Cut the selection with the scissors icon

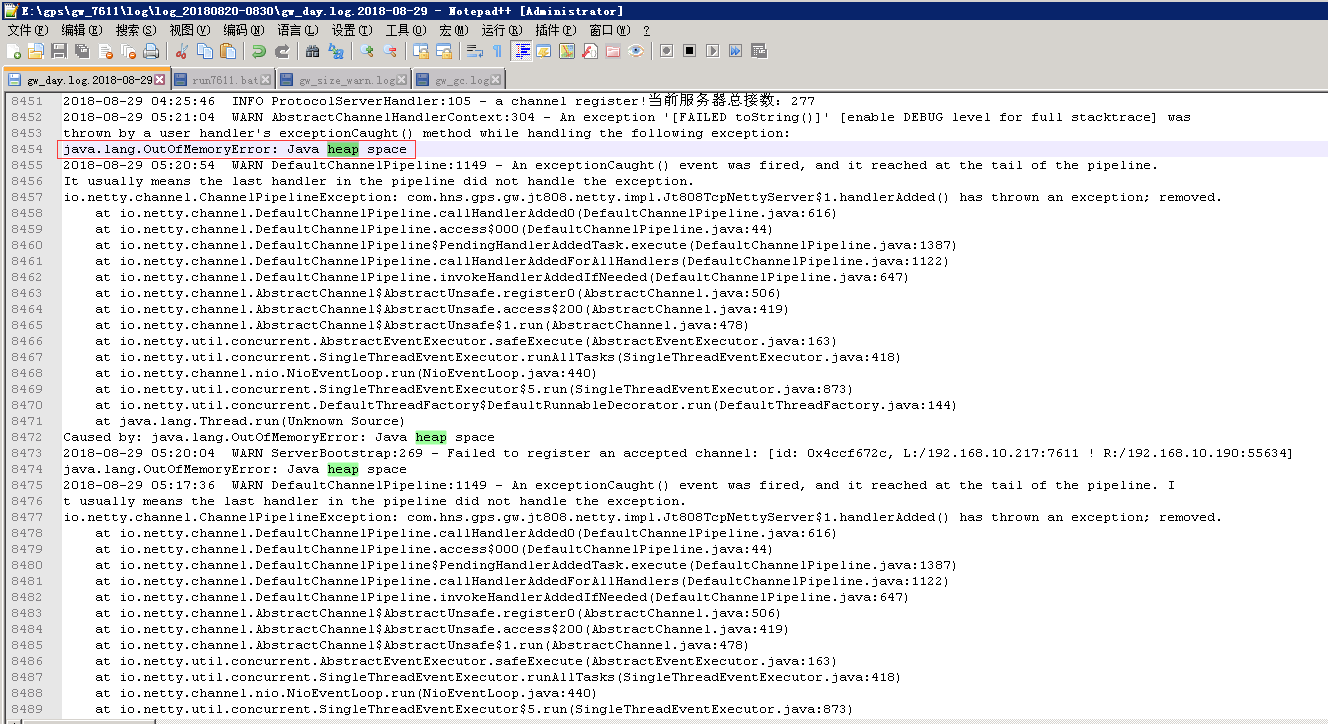pos(181,51)
